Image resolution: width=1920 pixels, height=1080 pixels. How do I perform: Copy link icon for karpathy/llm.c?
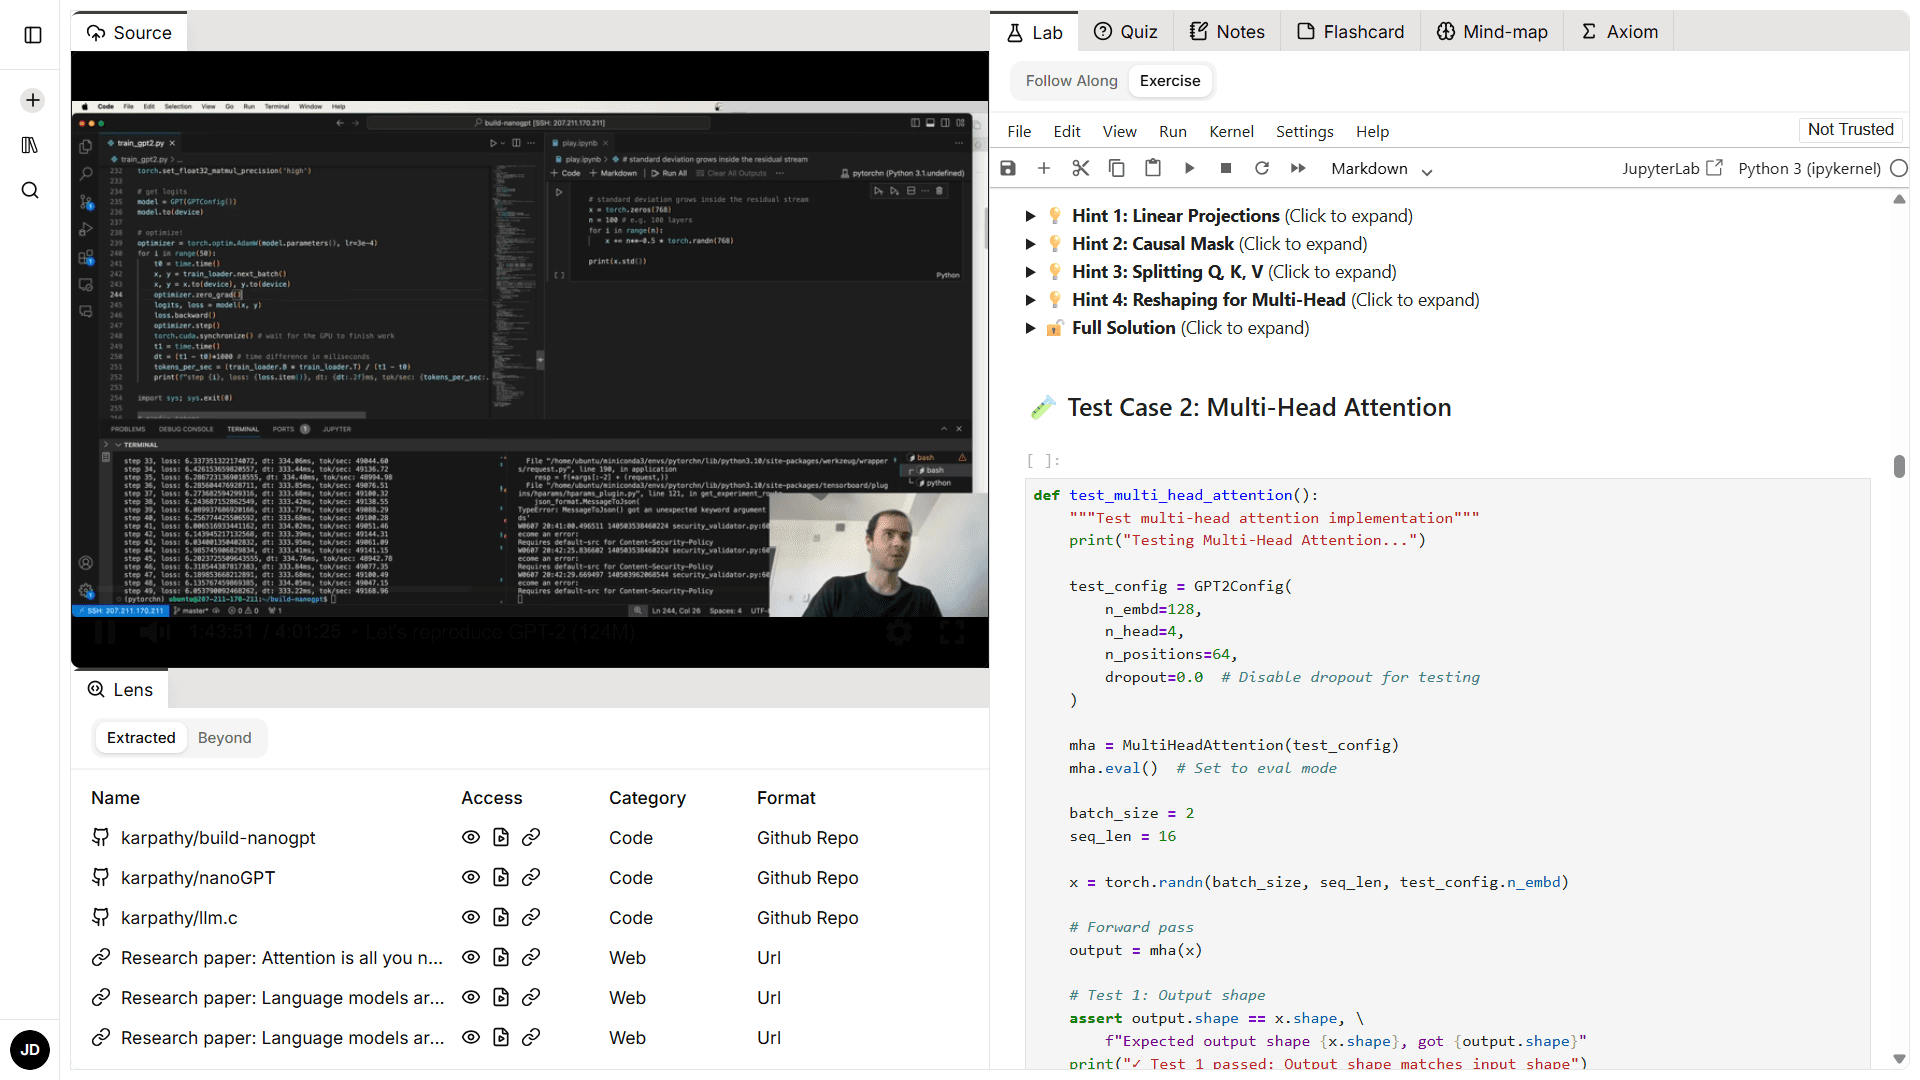(531, 917)
